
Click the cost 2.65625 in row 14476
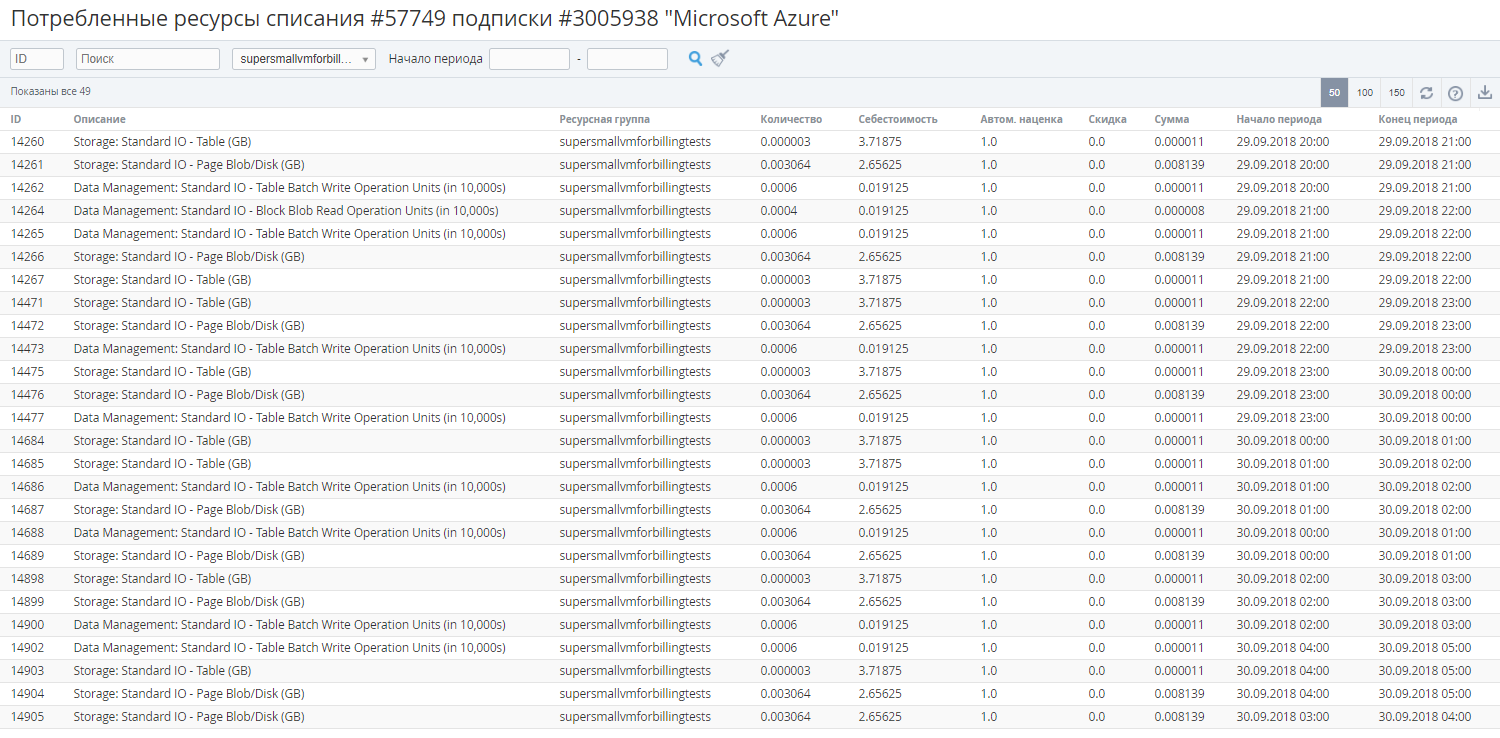pyautogui.click(x=880, y=395)
